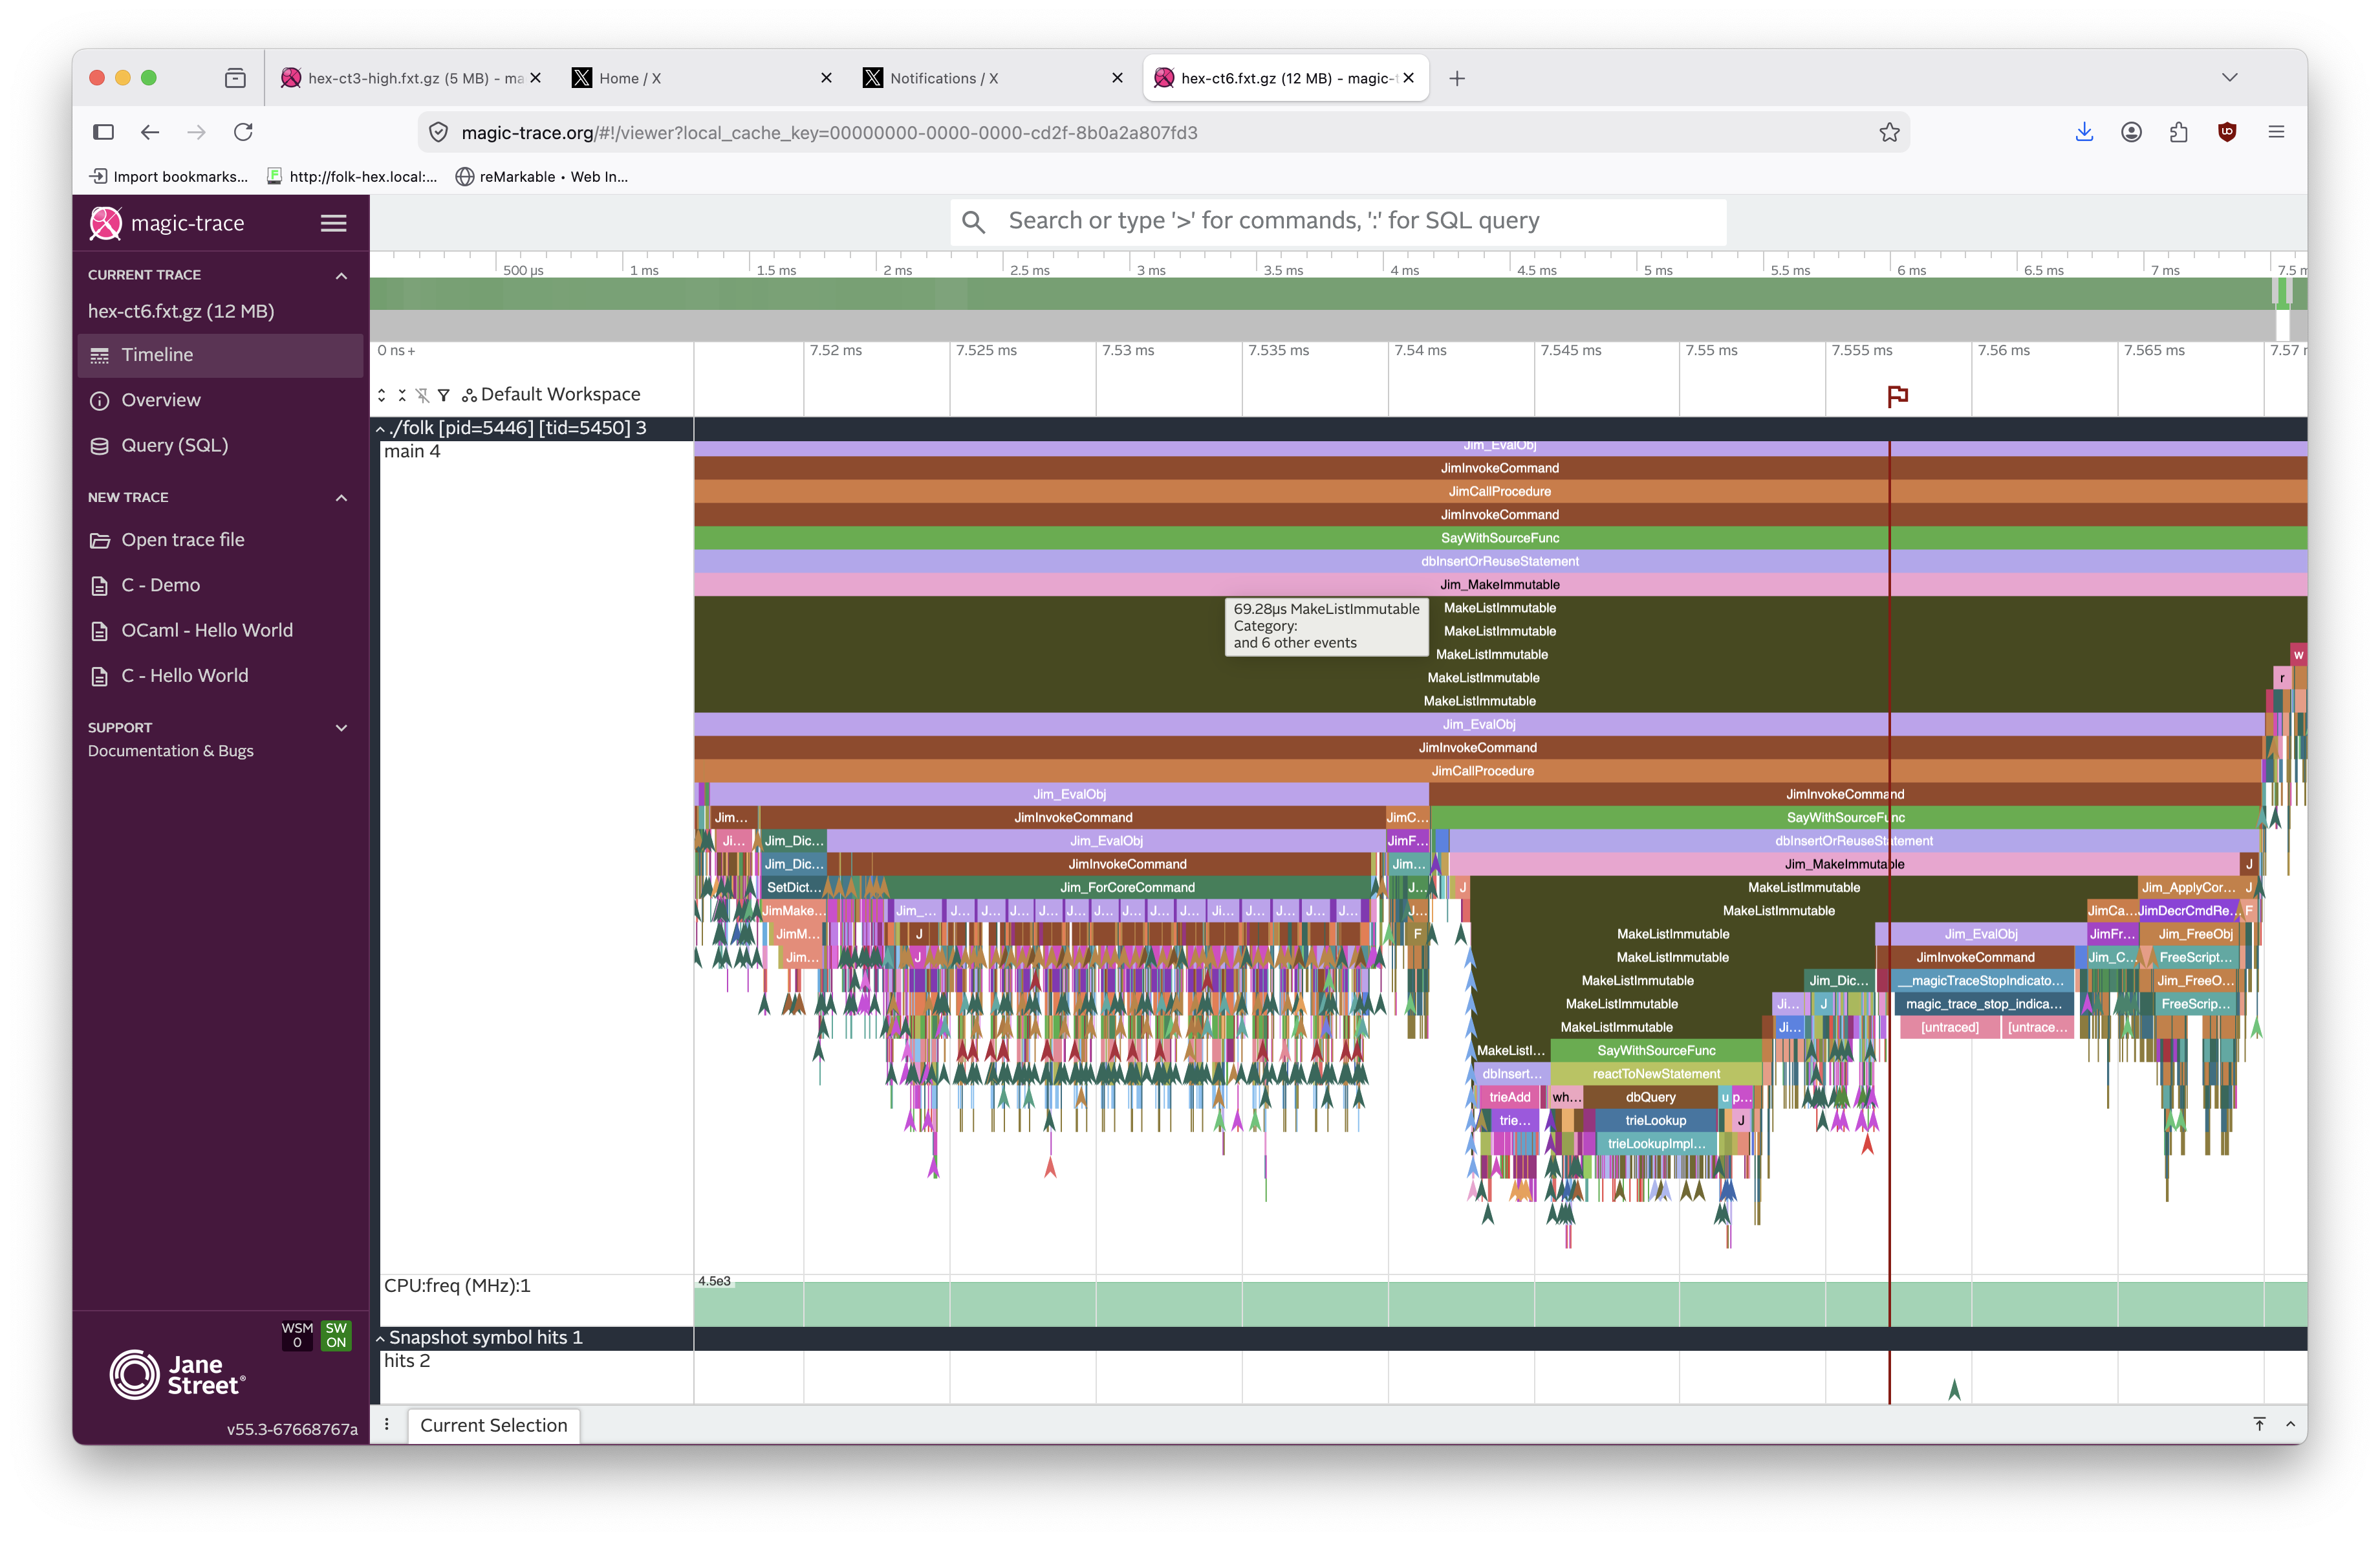
Task: Load C - Hello World example trace
Action: (x=220, y=676)
